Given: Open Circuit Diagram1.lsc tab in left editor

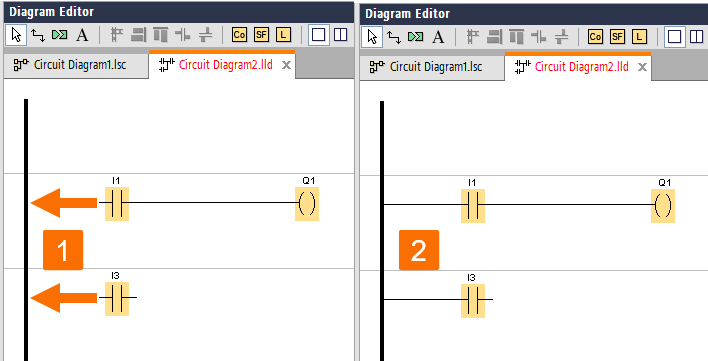Looking at the screenshot, I should pos(76,65).
